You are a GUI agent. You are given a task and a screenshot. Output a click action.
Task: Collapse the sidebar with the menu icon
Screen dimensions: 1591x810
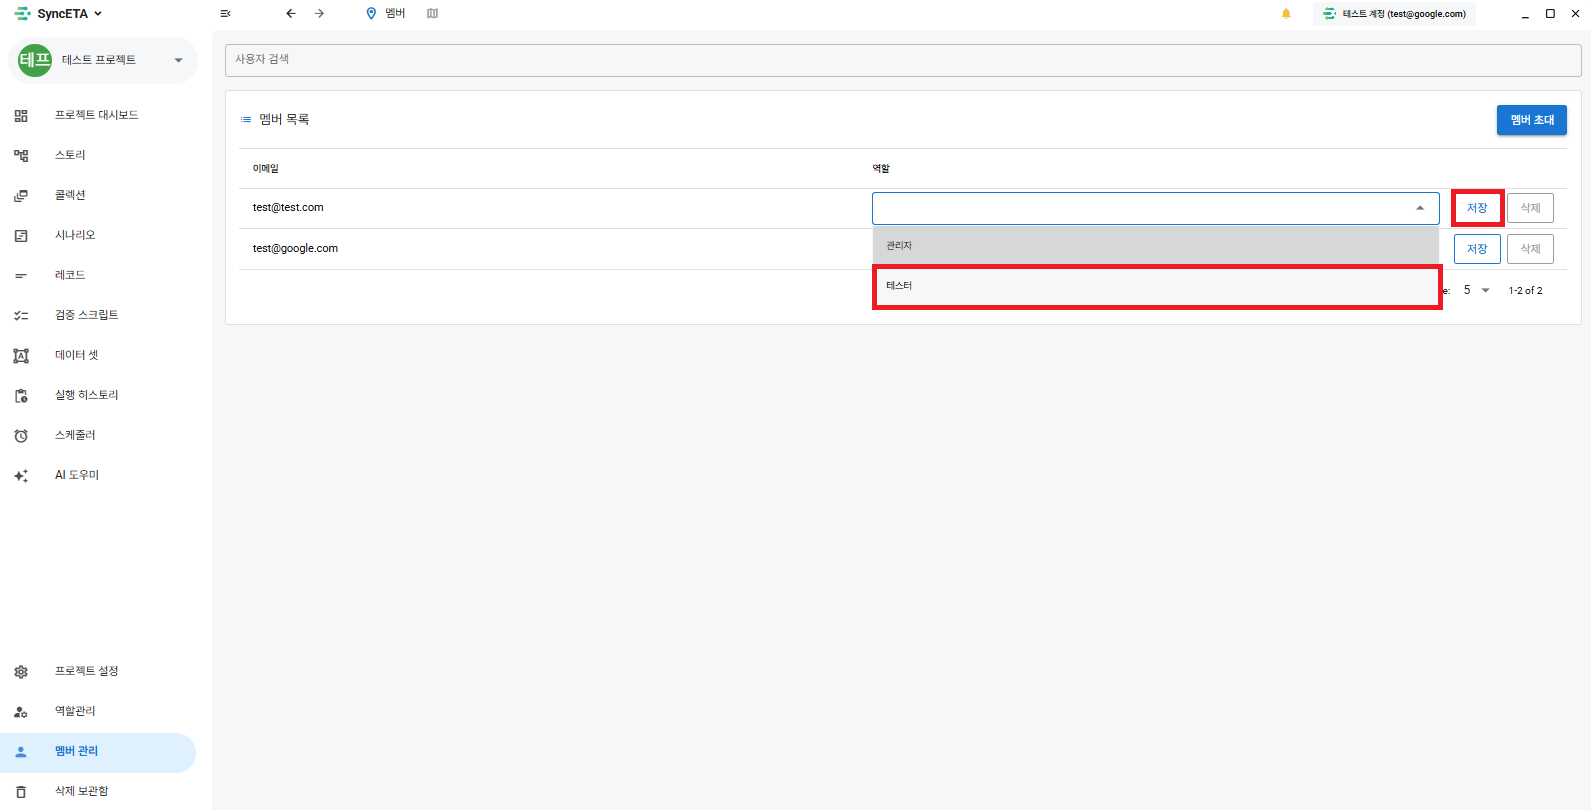tap(225, 14)
